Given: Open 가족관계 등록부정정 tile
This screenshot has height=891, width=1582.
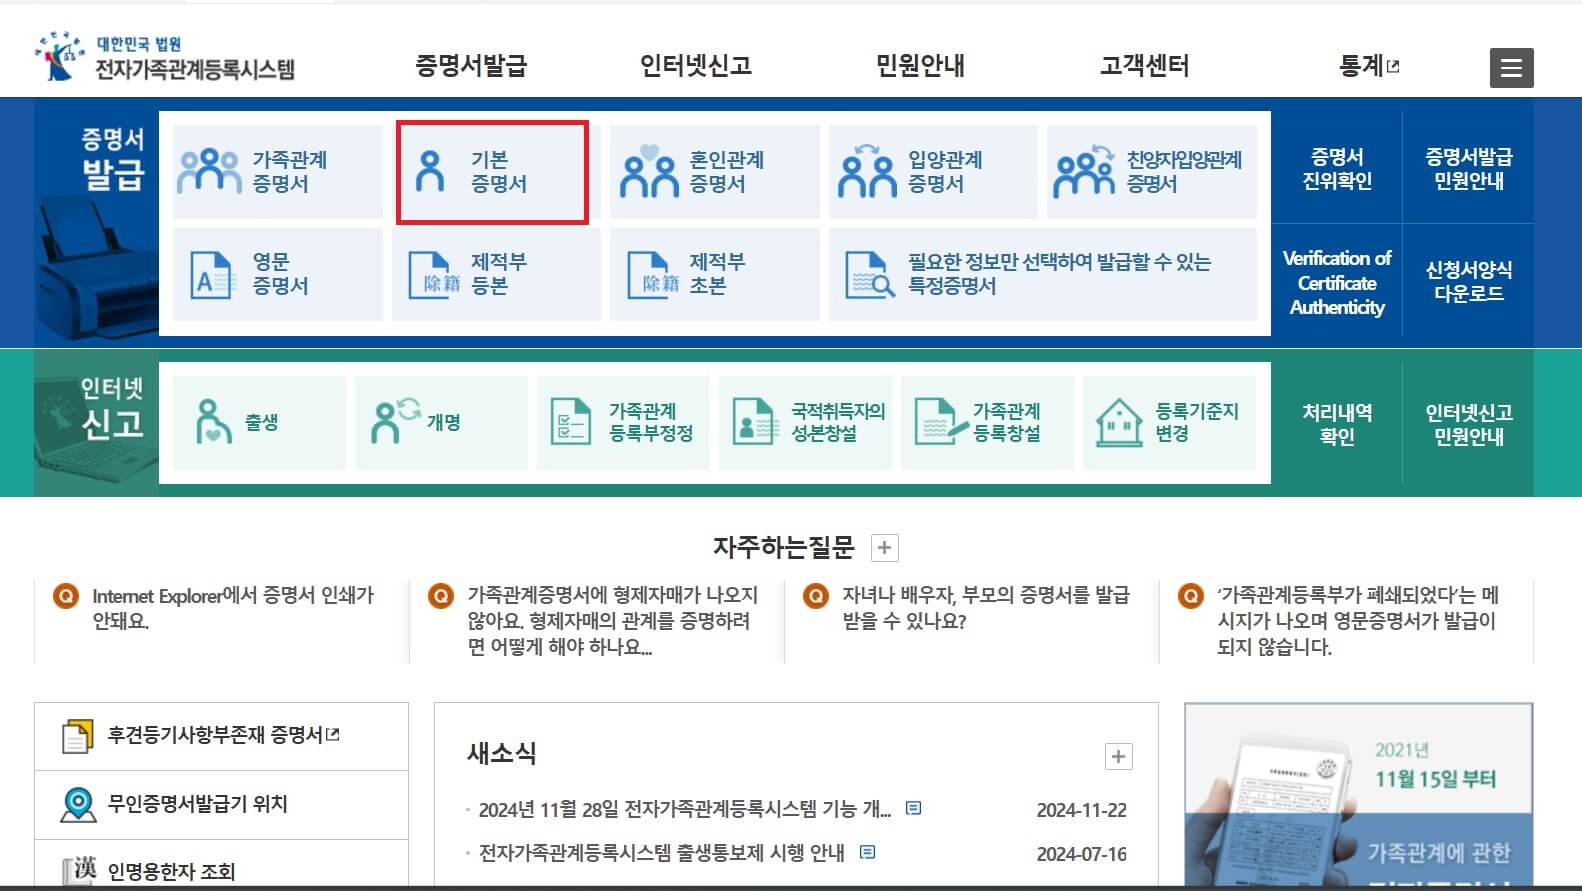Looking at the screenshot, I should [x=623, y=422].
